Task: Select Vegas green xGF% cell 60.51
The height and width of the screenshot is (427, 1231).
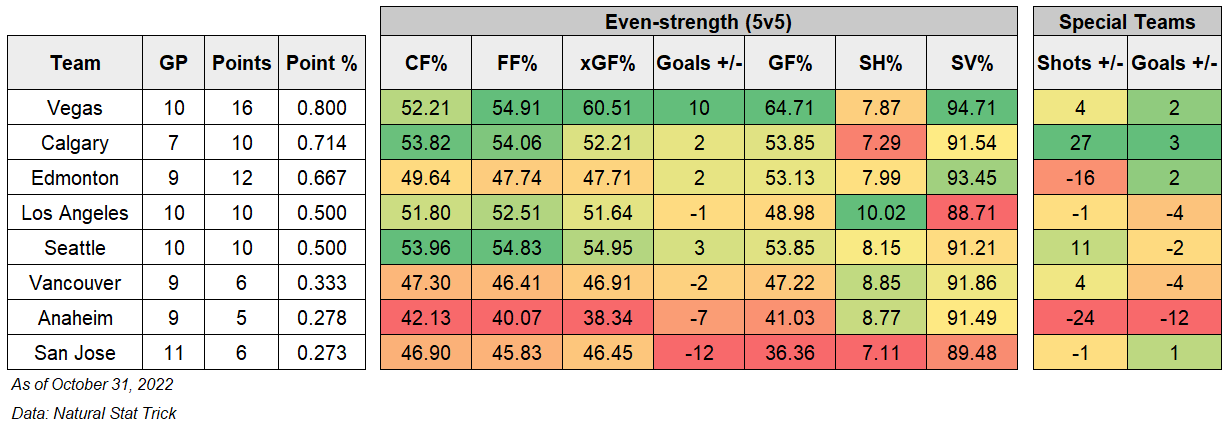Action: 608,108
